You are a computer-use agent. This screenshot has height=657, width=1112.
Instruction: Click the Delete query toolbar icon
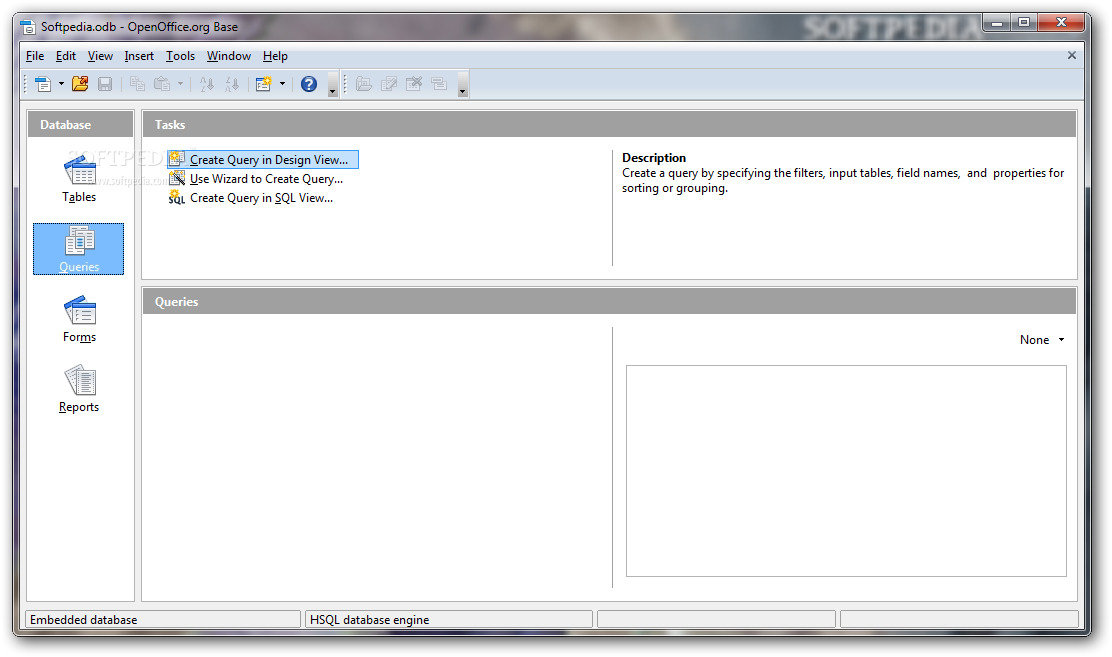coord(413,84)
